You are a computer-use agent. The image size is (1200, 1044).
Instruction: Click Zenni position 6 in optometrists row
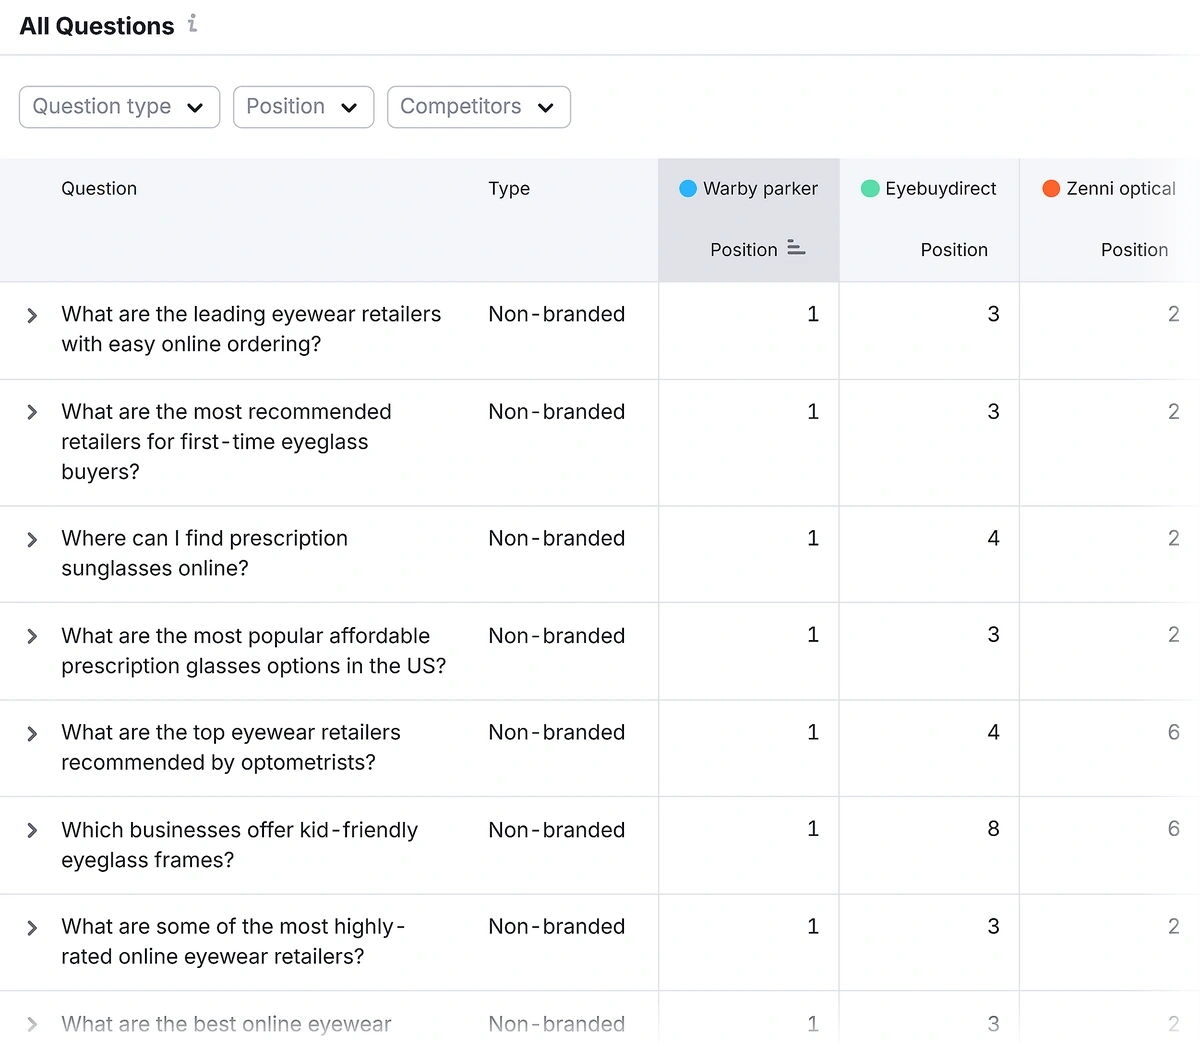pos(1173,732)
